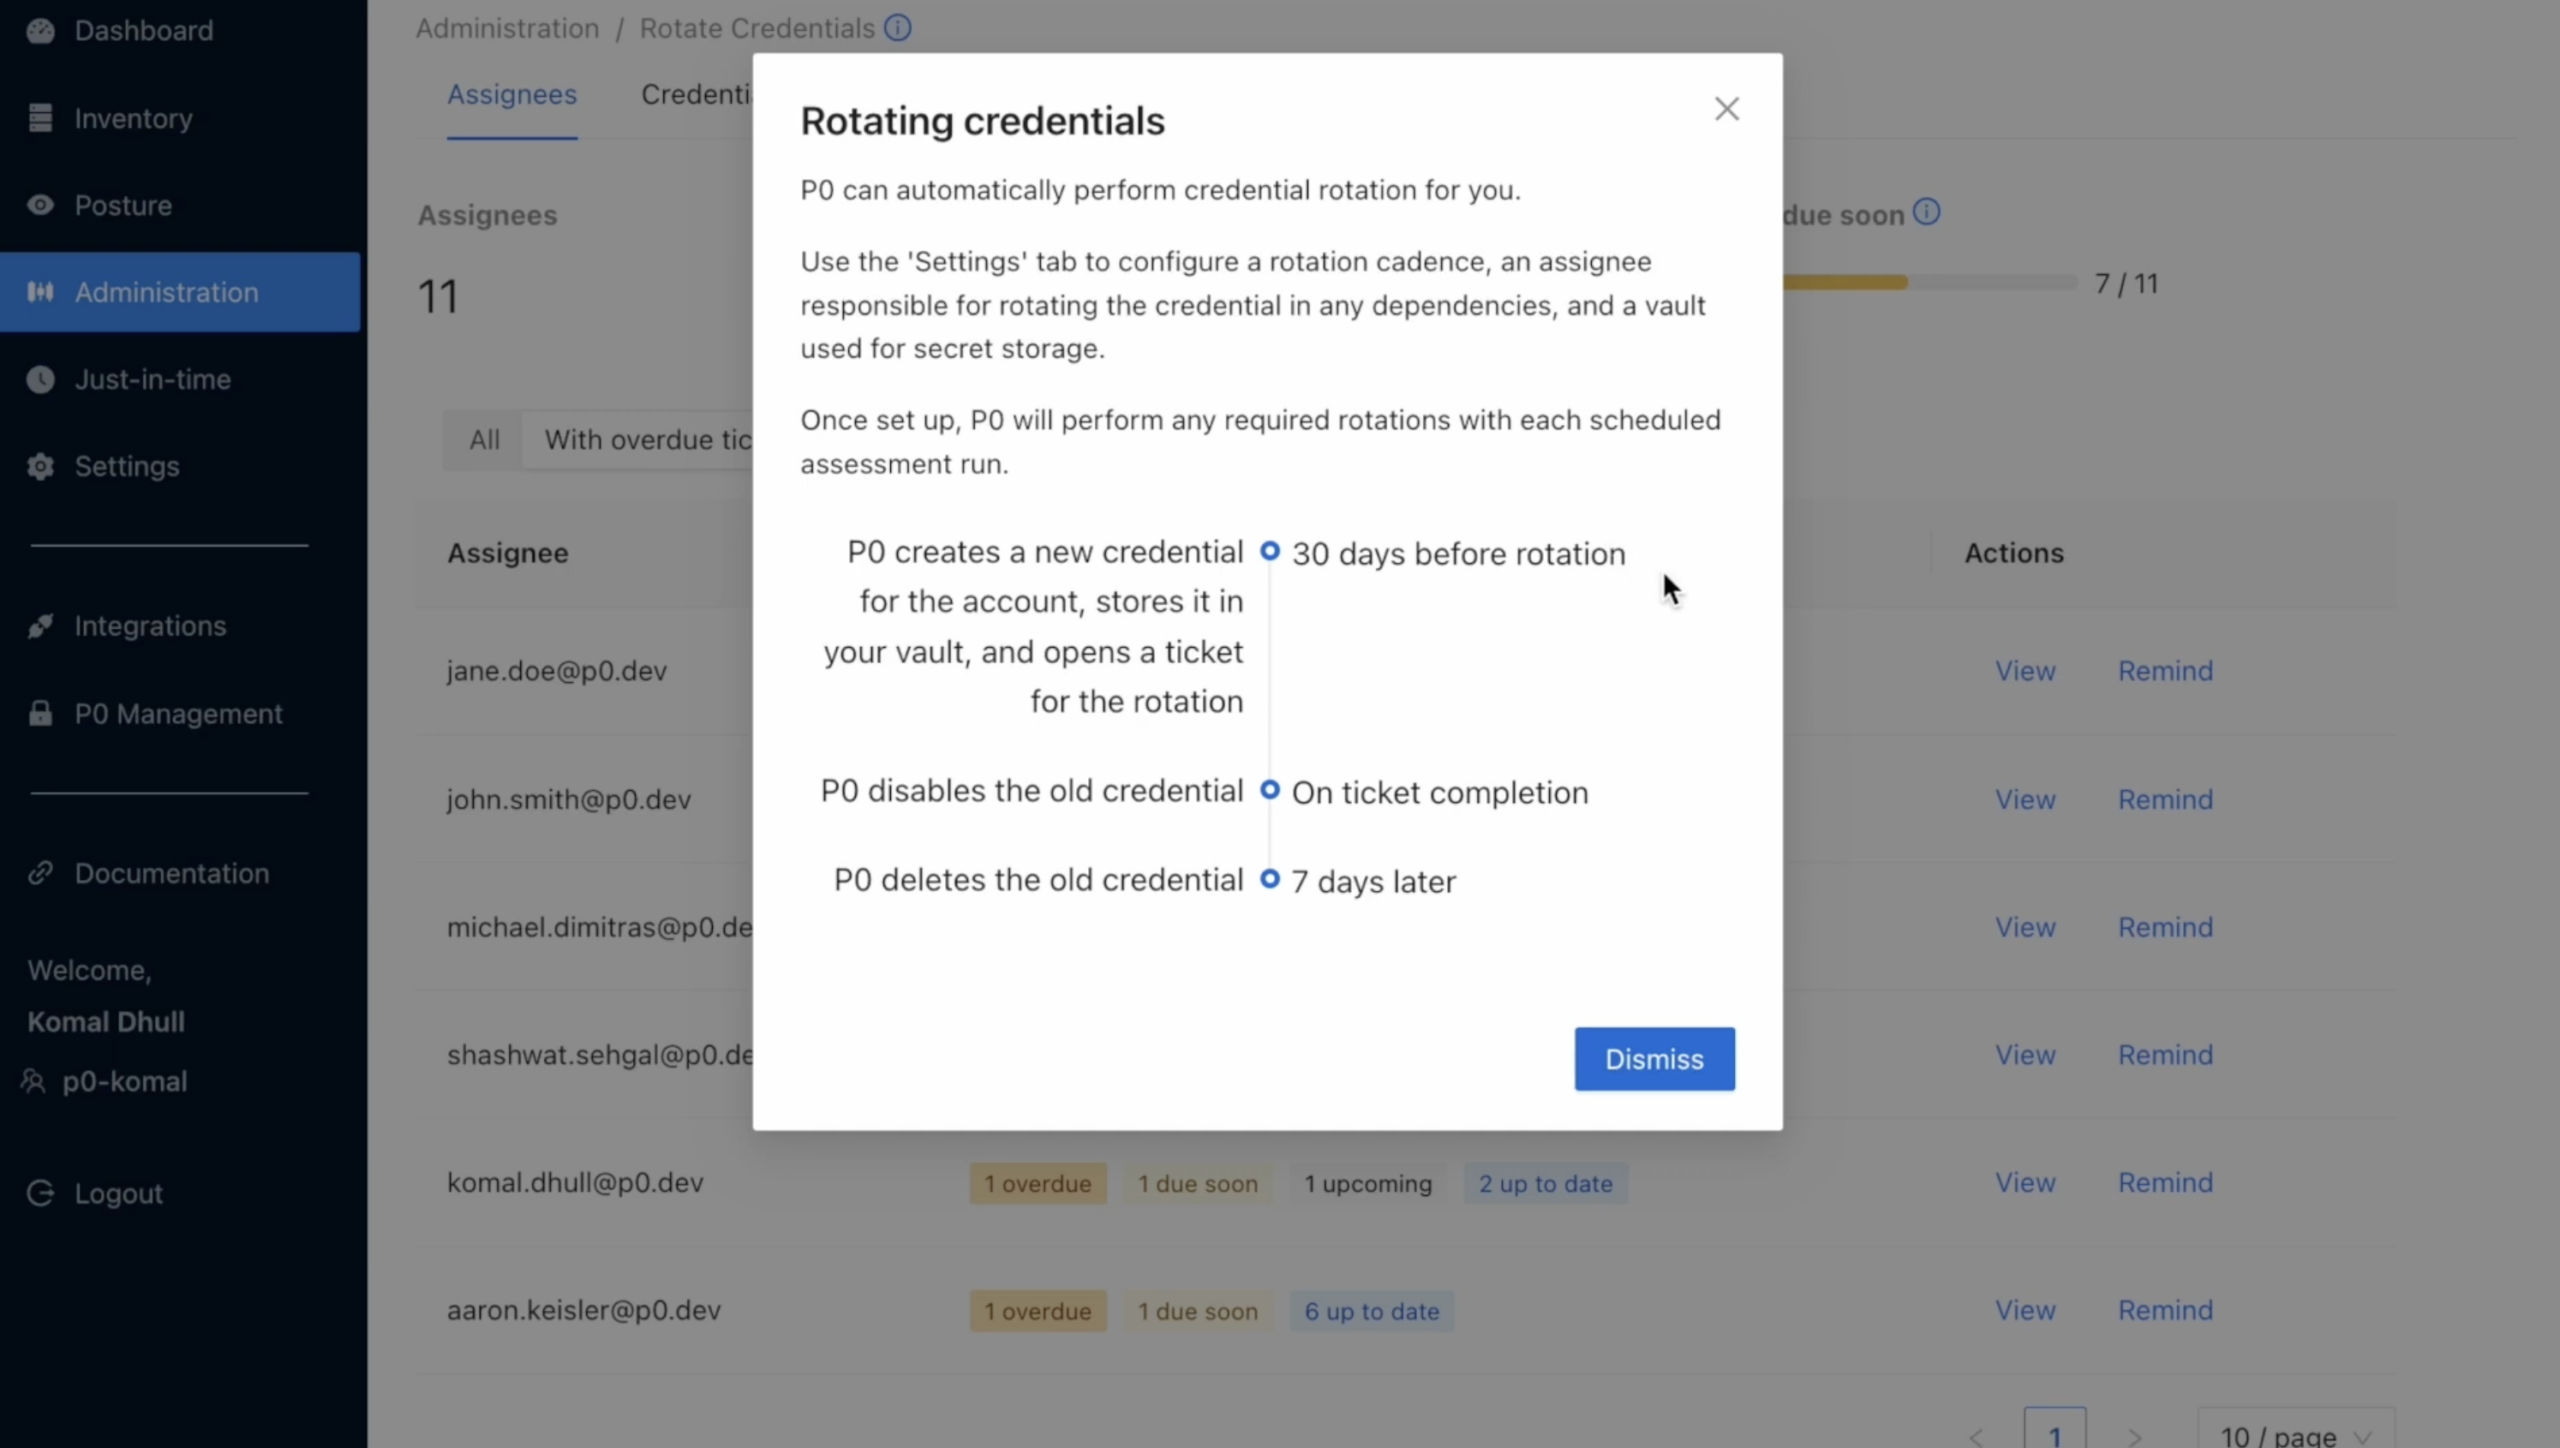Click the Inventory list icon in sidebar
2560x1448 pixels.
click(x=40, y=118)
